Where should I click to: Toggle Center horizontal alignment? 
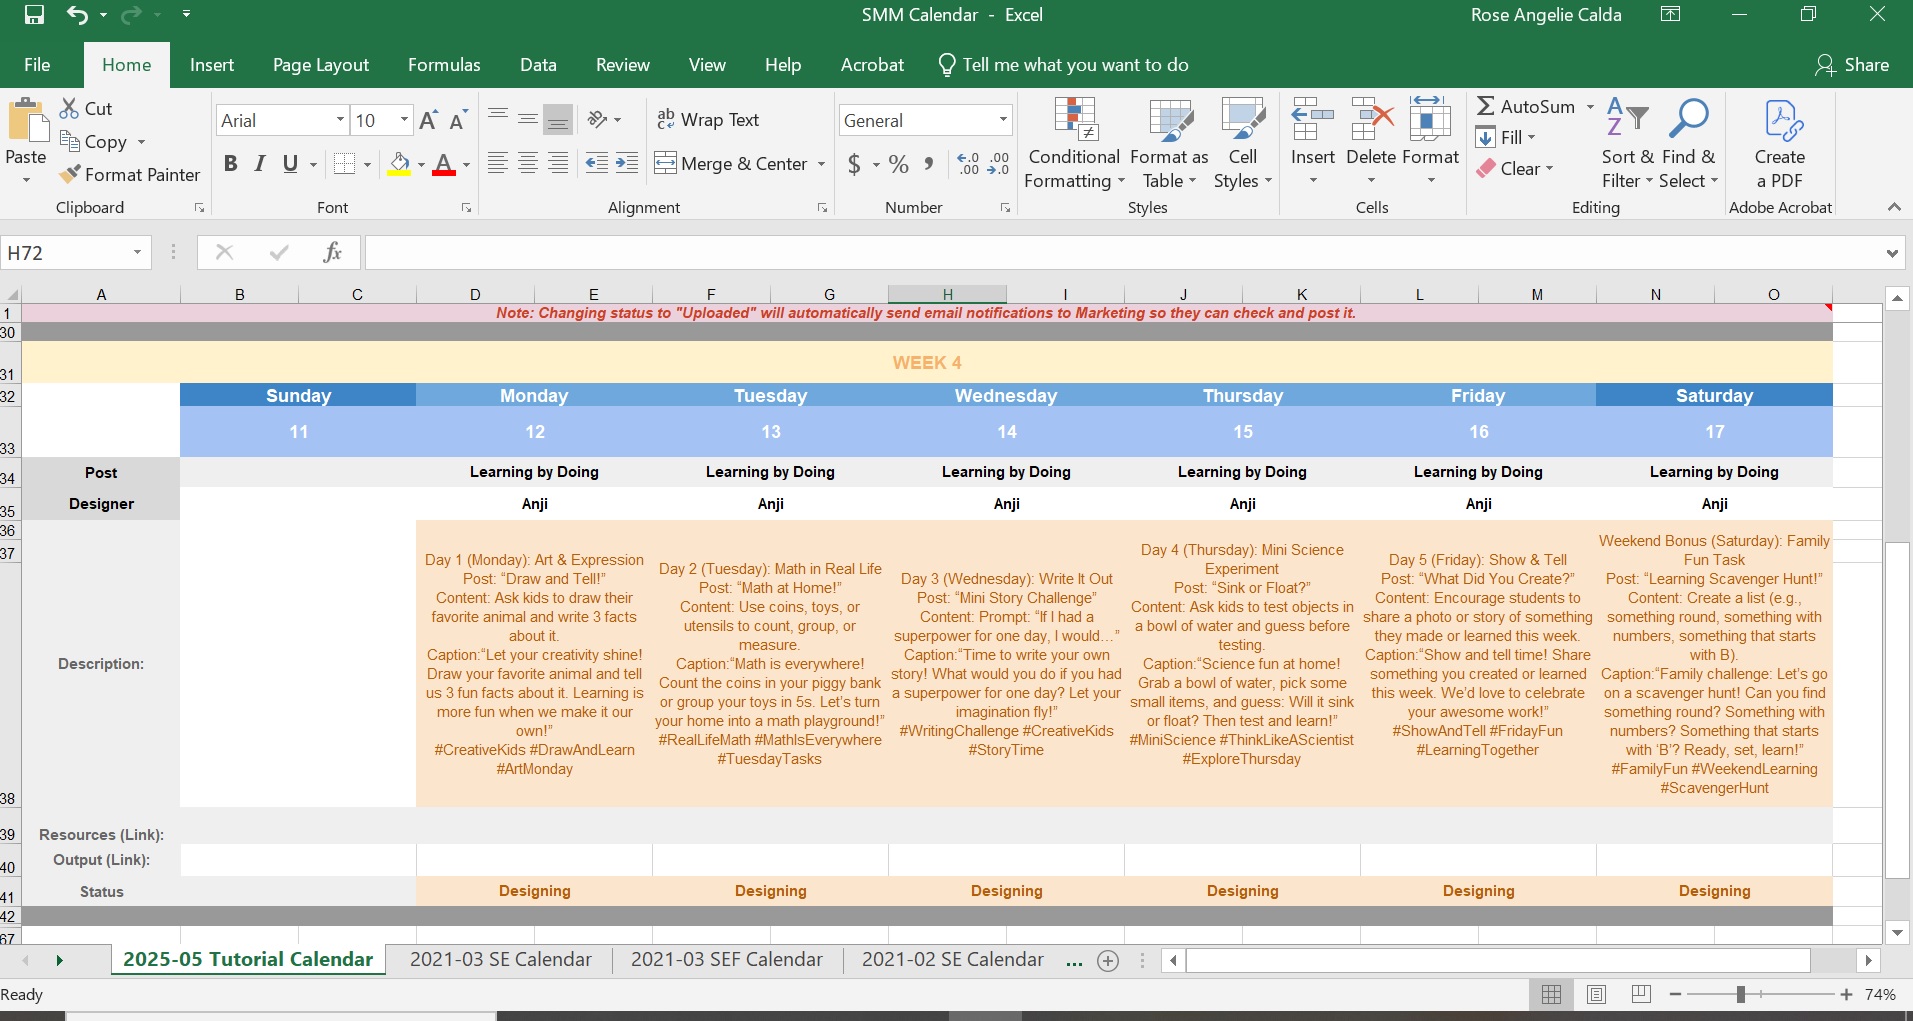tap(528, 163)
